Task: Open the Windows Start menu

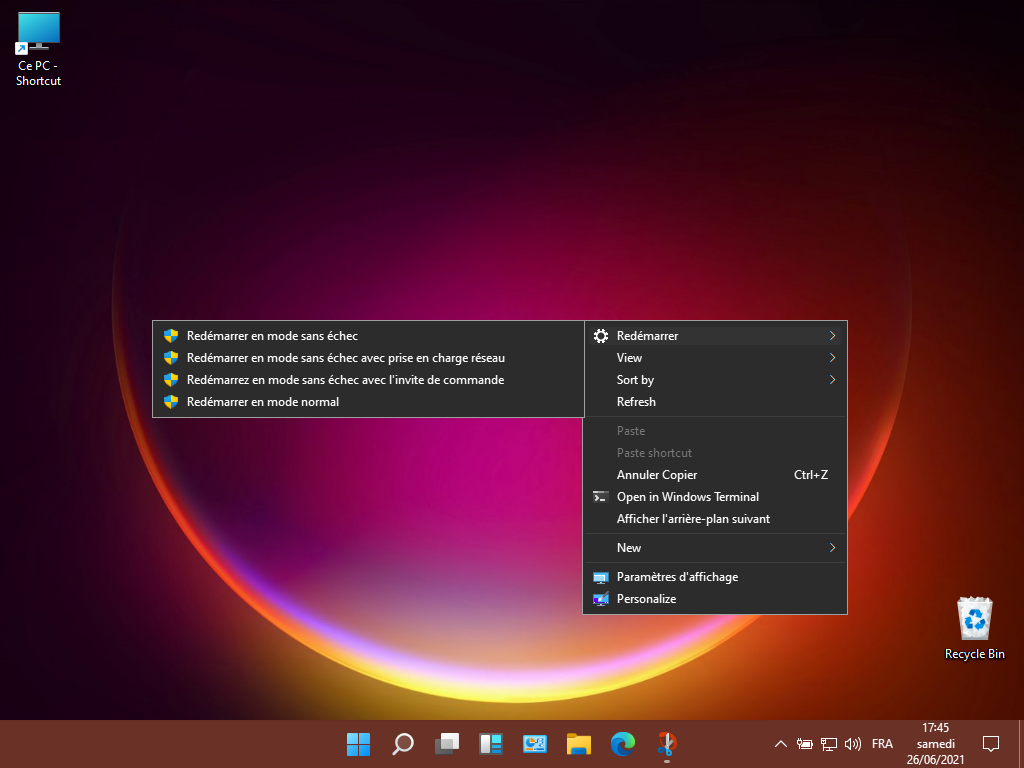Action: (x=358, y=744)
